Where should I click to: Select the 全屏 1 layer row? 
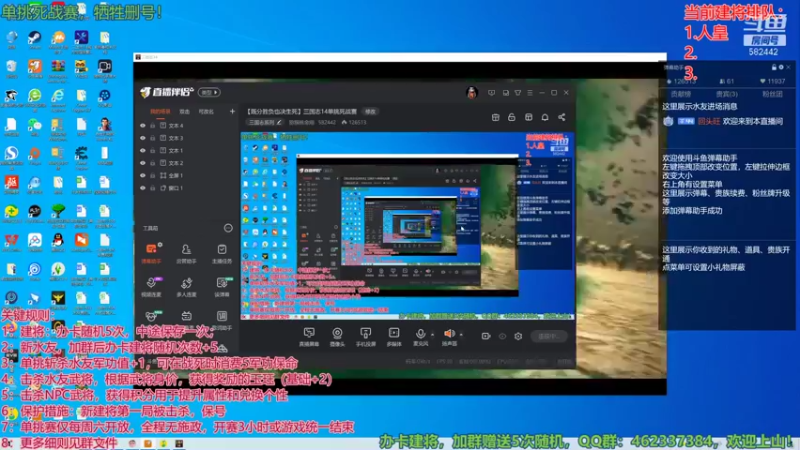click(187, 176)
